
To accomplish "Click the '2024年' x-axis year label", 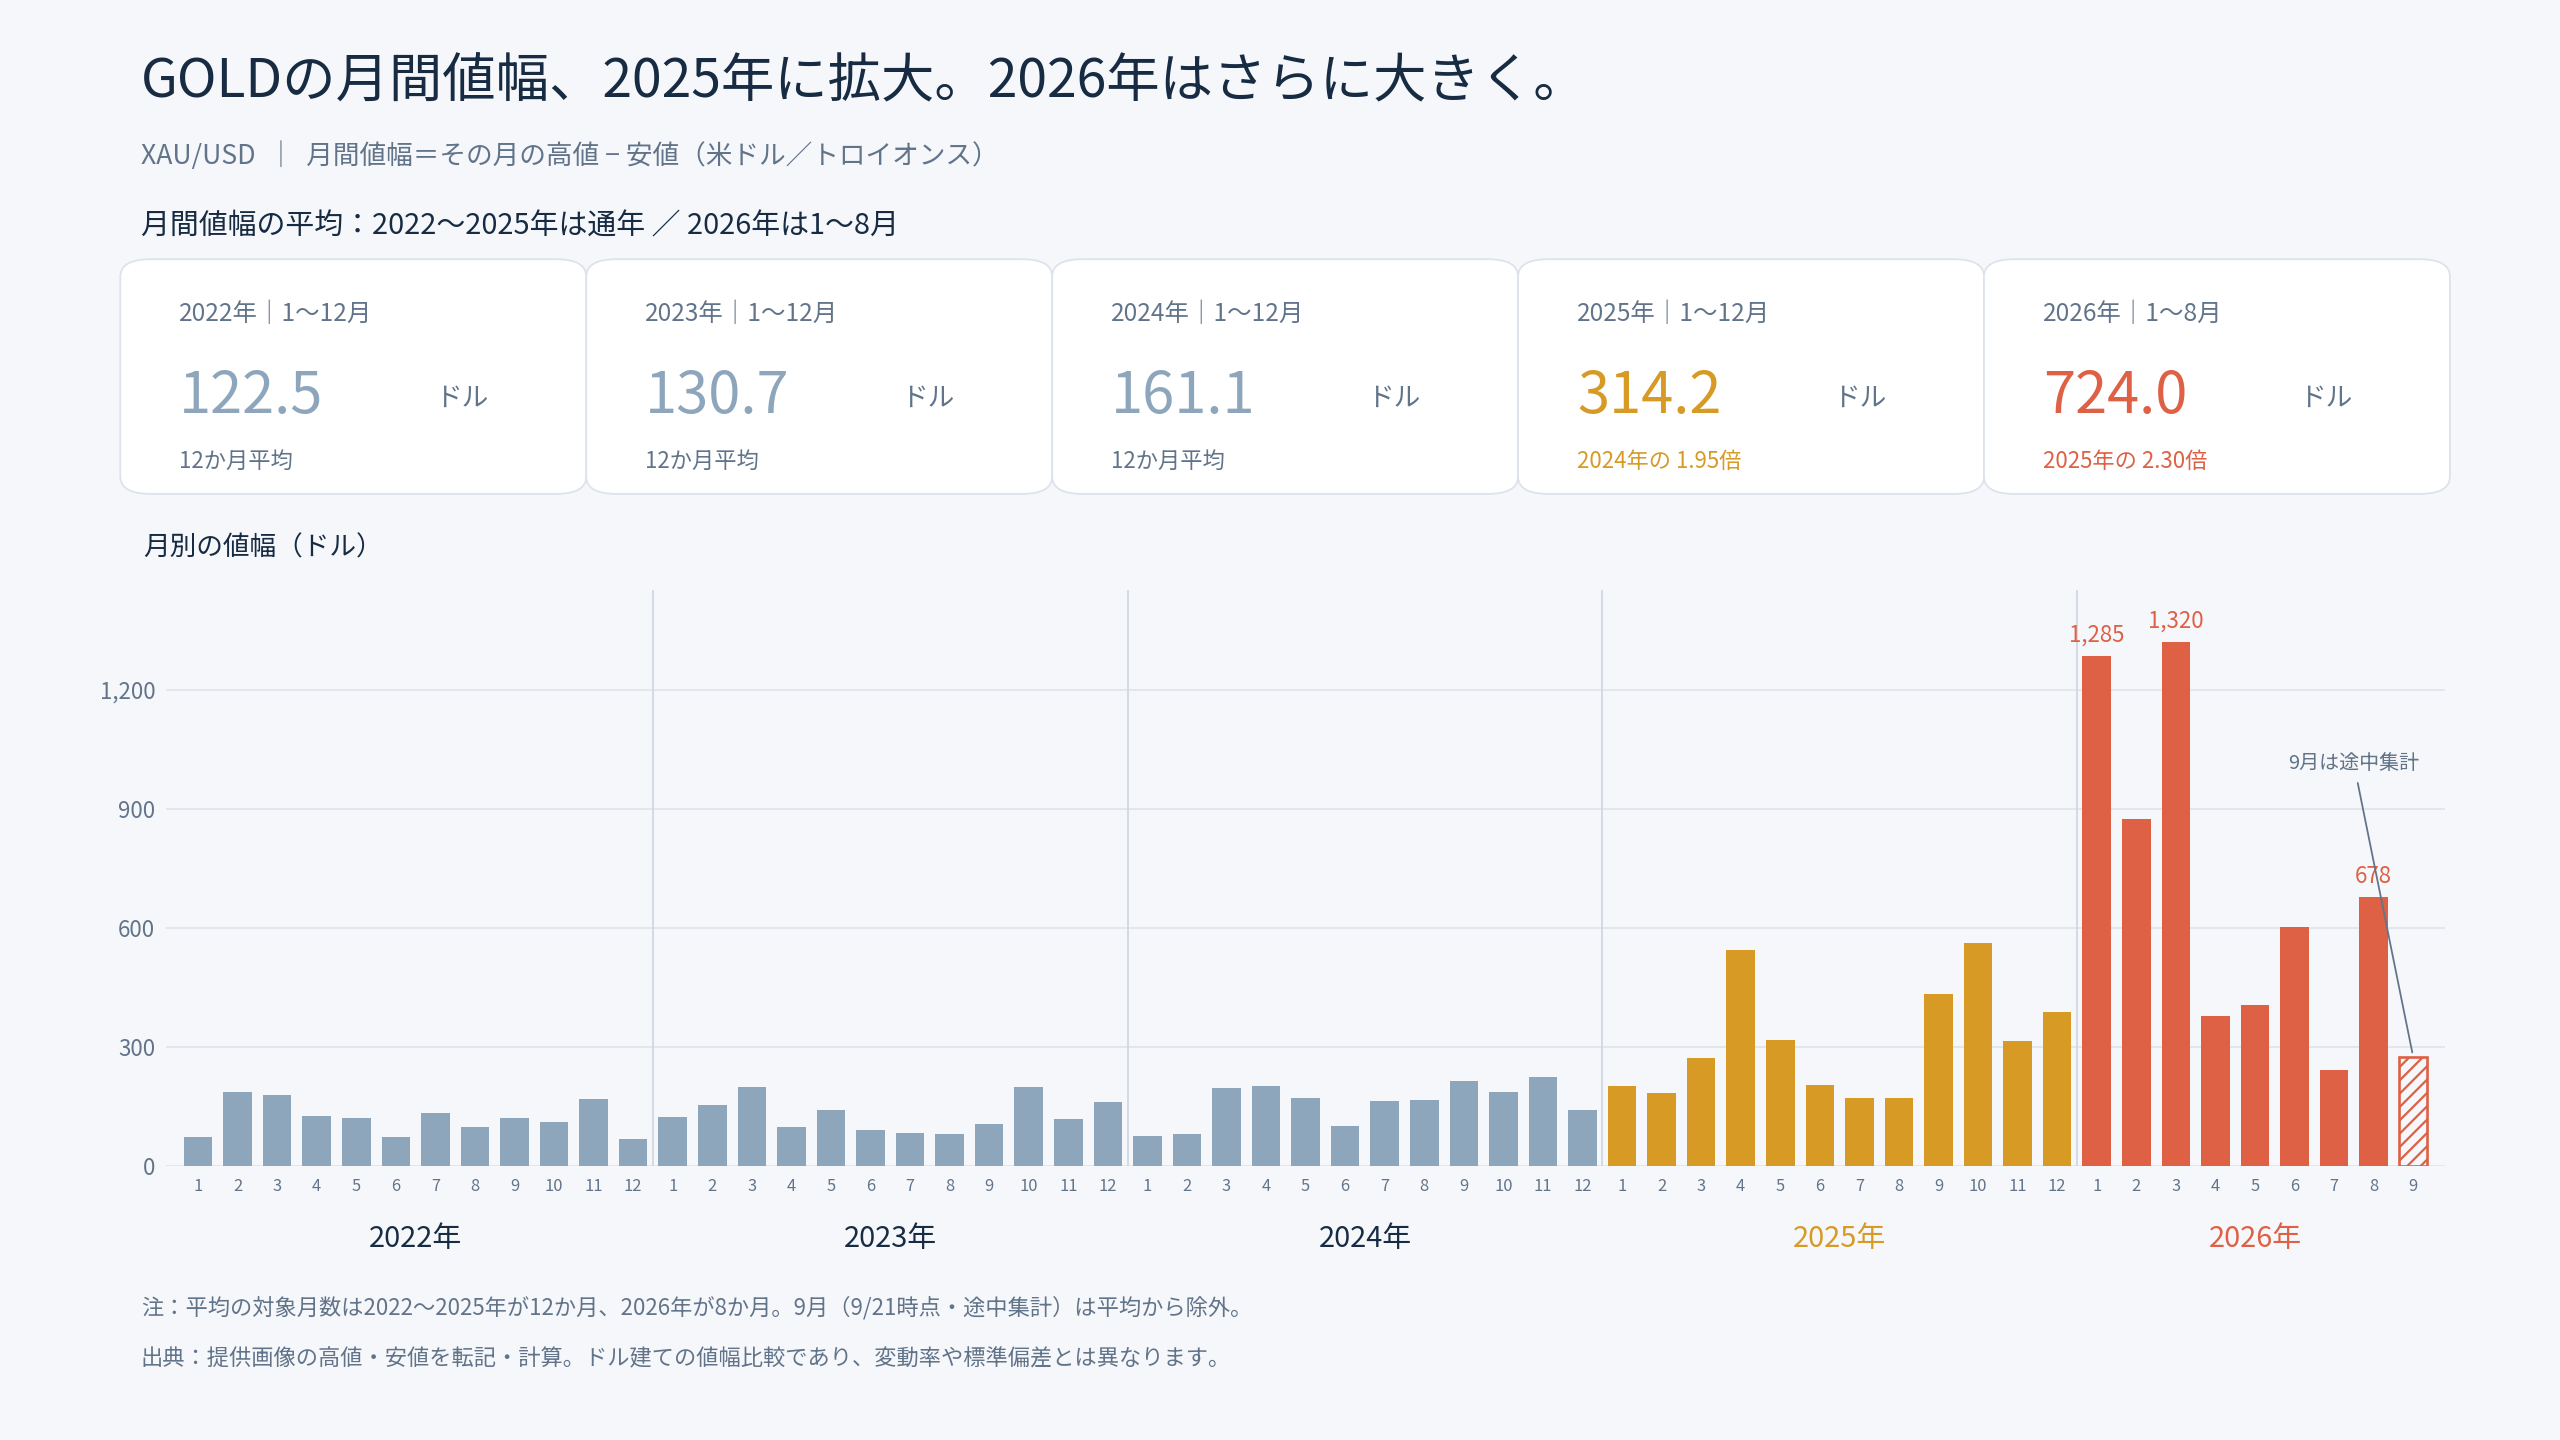I will point(1365,1237).
